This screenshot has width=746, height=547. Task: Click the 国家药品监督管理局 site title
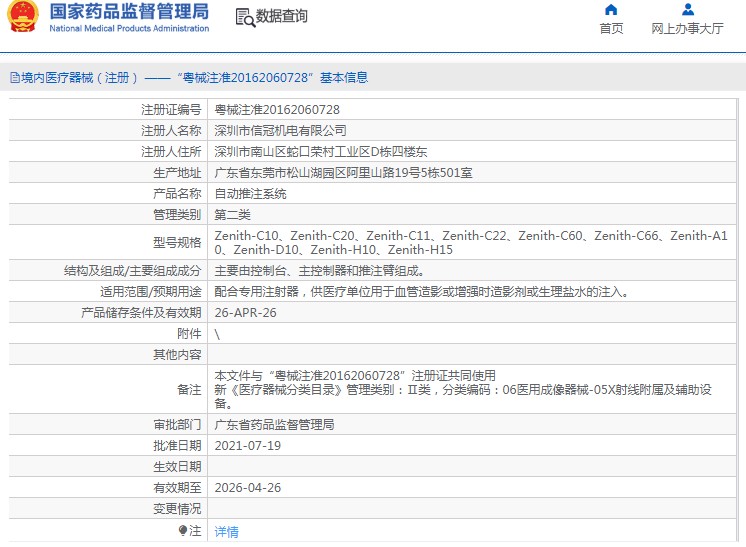click(x=129, y=12)
